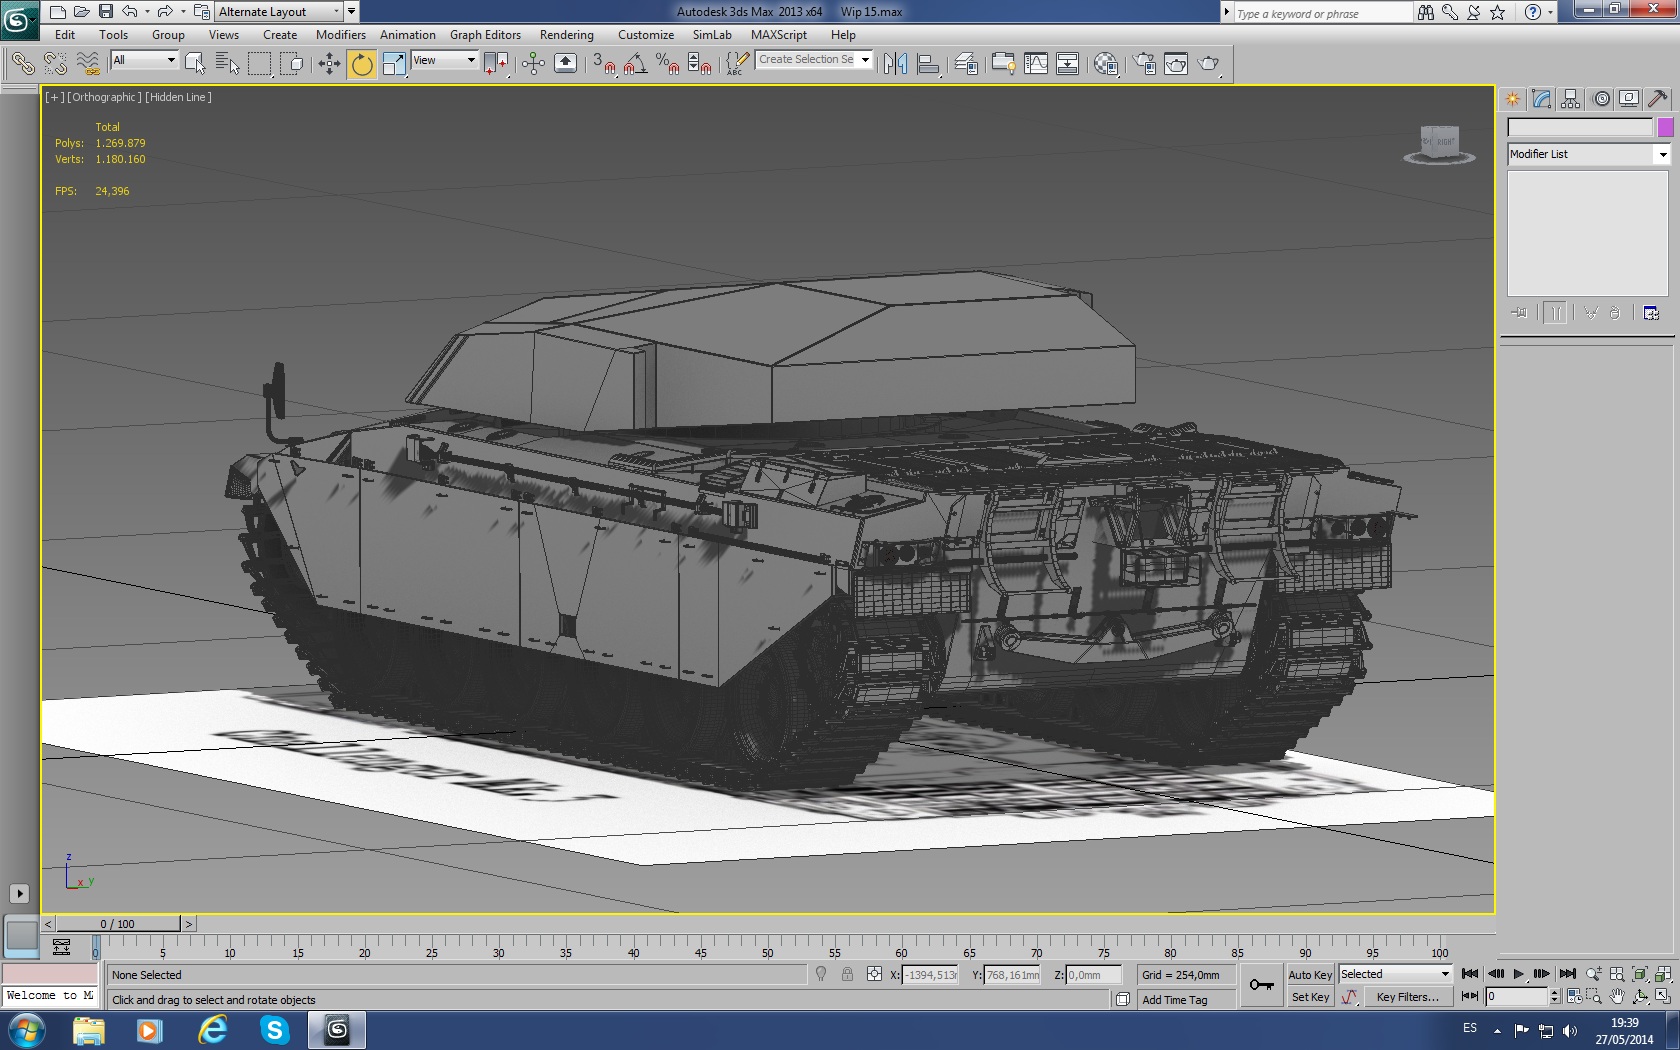Toggle the 3D Snaps button
The height and width of the screenshot is (1050, 1680).
coord(604,64)
